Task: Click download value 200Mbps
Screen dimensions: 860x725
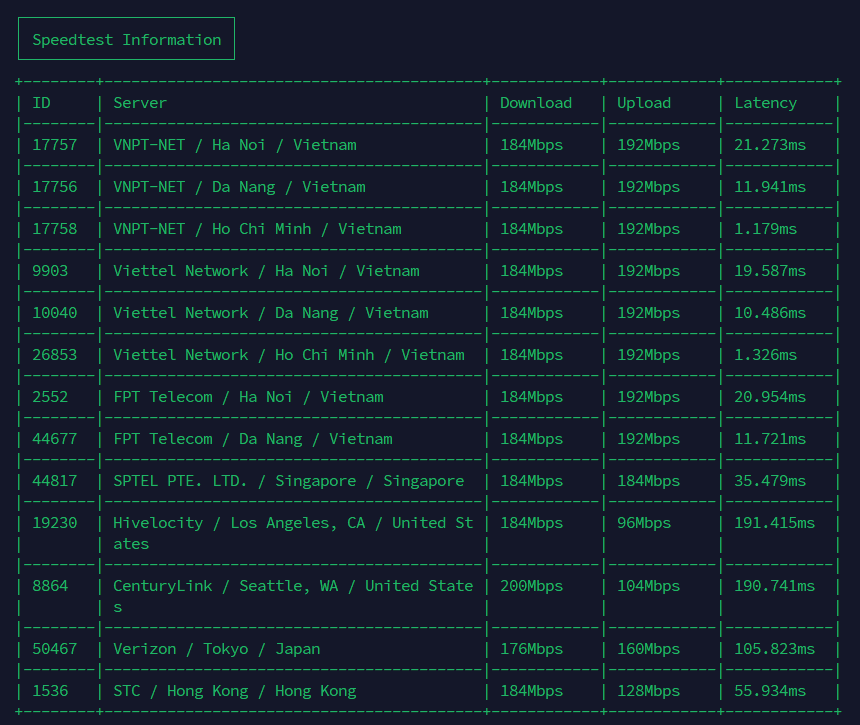Action: (x=531, y=586)
